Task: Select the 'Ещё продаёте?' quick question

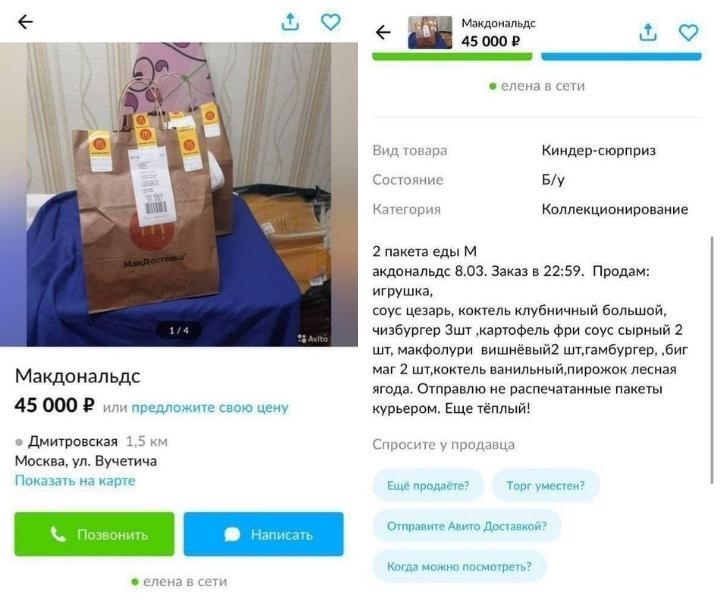Action: point(428,485)
